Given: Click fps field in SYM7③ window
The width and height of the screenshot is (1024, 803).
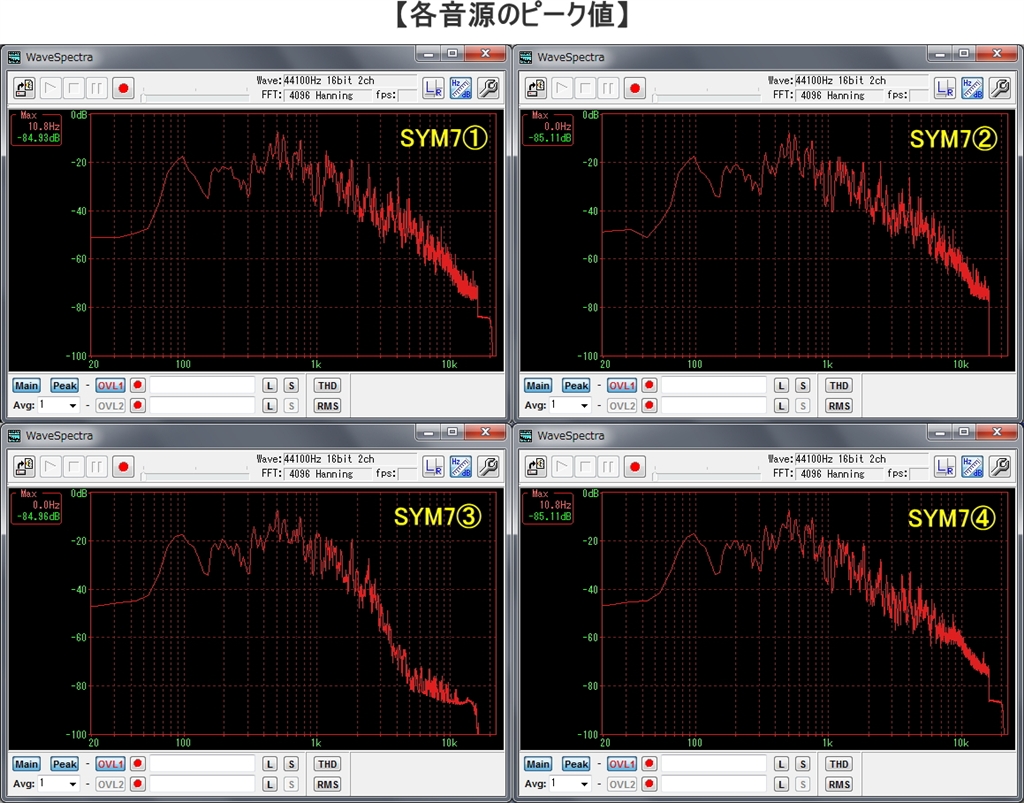Looking at the screenshot, I should (408, 474).
